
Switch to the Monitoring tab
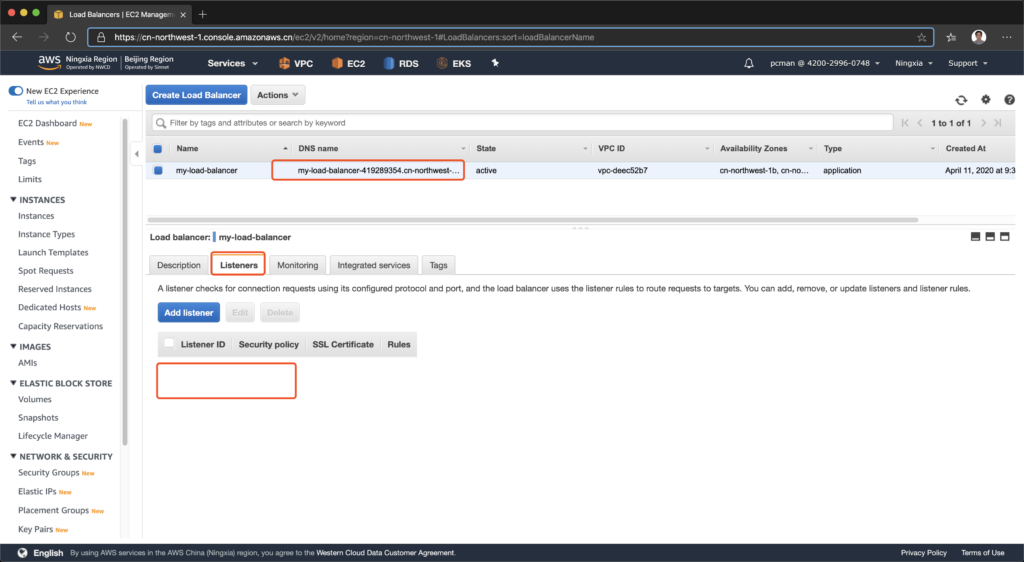[x=297, y=265]
